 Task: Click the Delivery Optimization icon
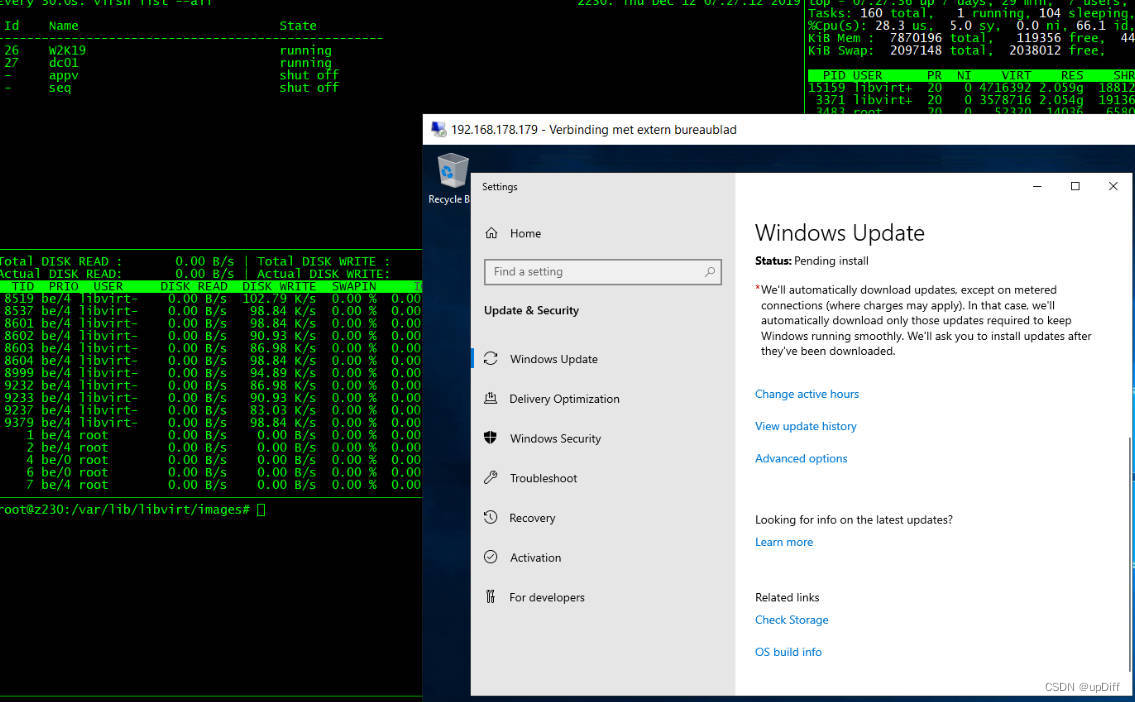point(491,398)
